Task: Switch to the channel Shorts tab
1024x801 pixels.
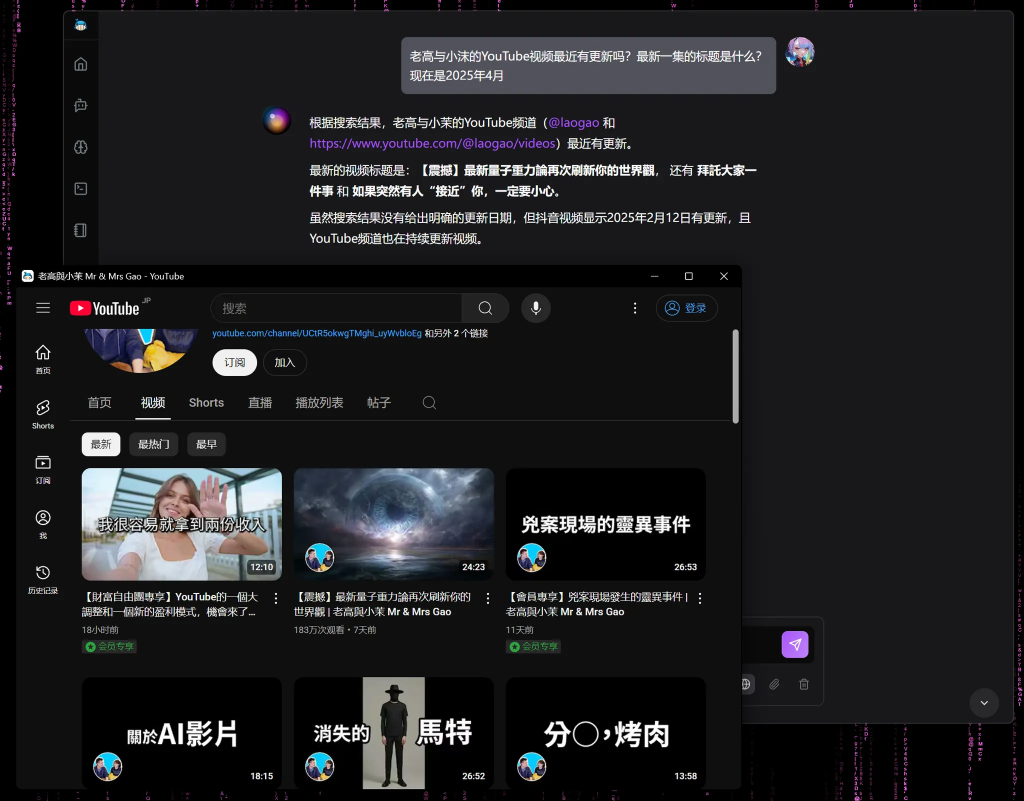Action: [x=206, y=403]
